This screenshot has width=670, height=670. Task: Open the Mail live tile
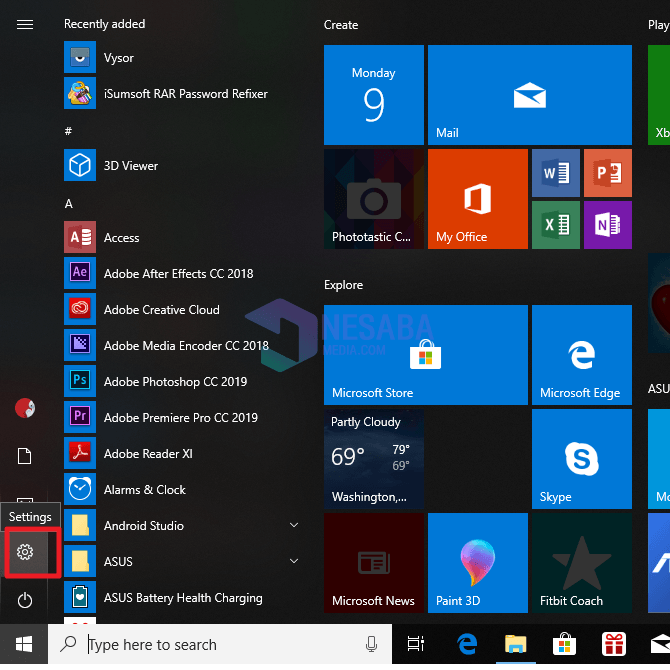(x=529, y=95)
